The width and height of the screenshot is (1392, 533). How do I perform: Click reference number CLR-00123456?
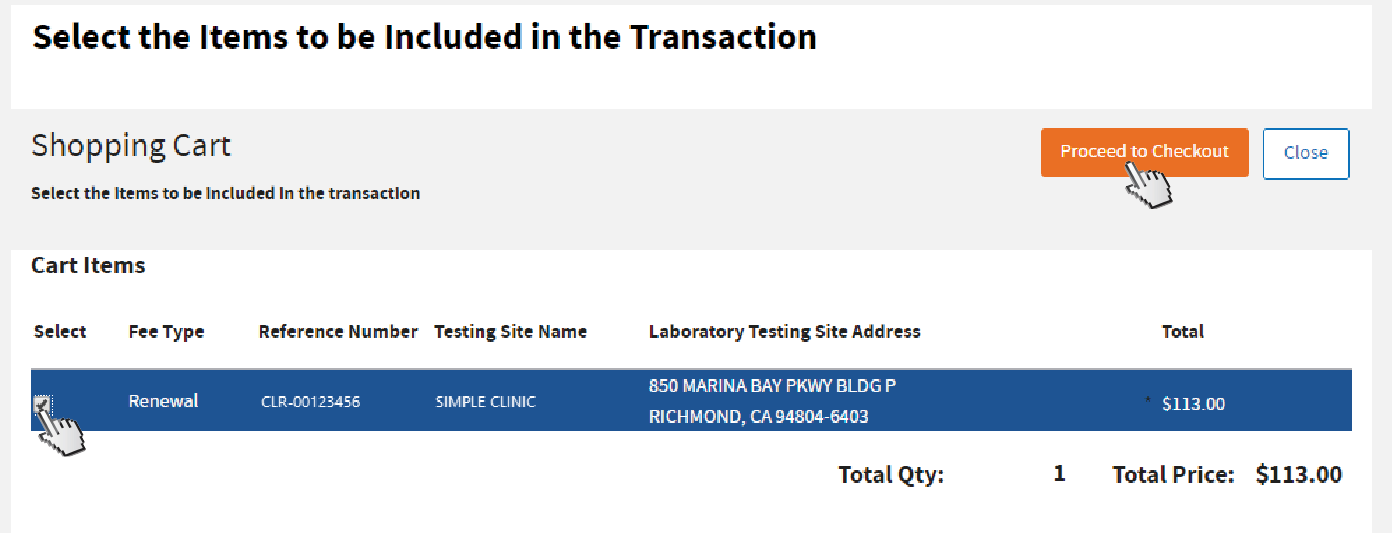(310, 402)
